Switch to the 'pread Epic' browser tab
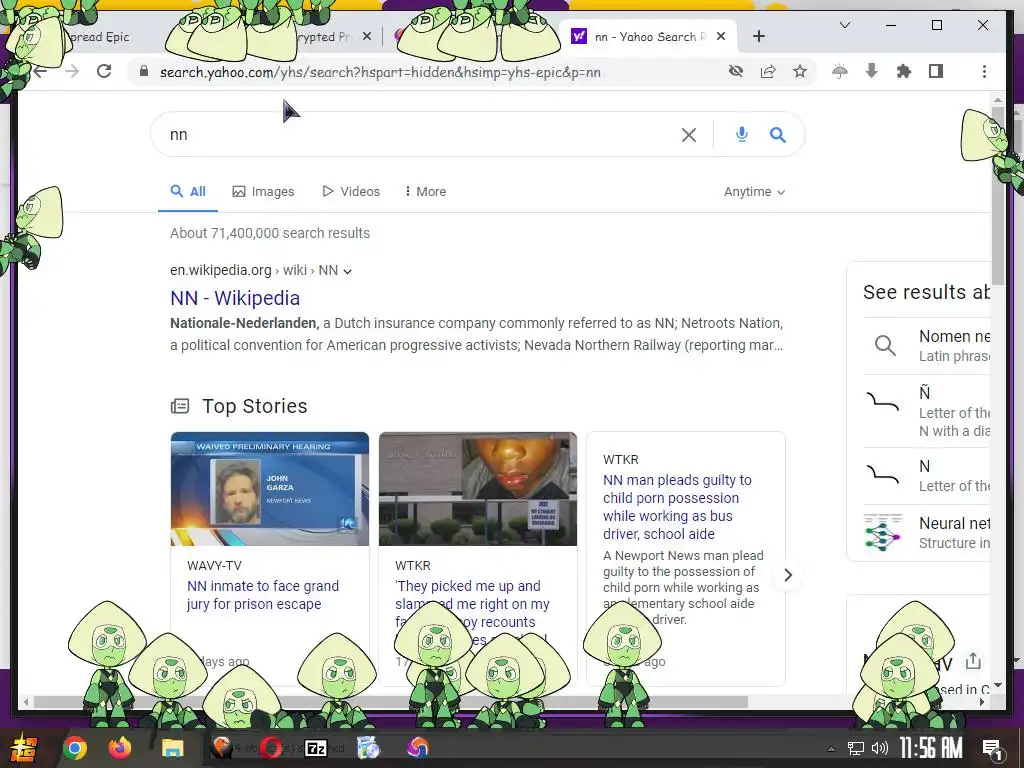This screenshot has width=1024, height=768. pos(98,37)
